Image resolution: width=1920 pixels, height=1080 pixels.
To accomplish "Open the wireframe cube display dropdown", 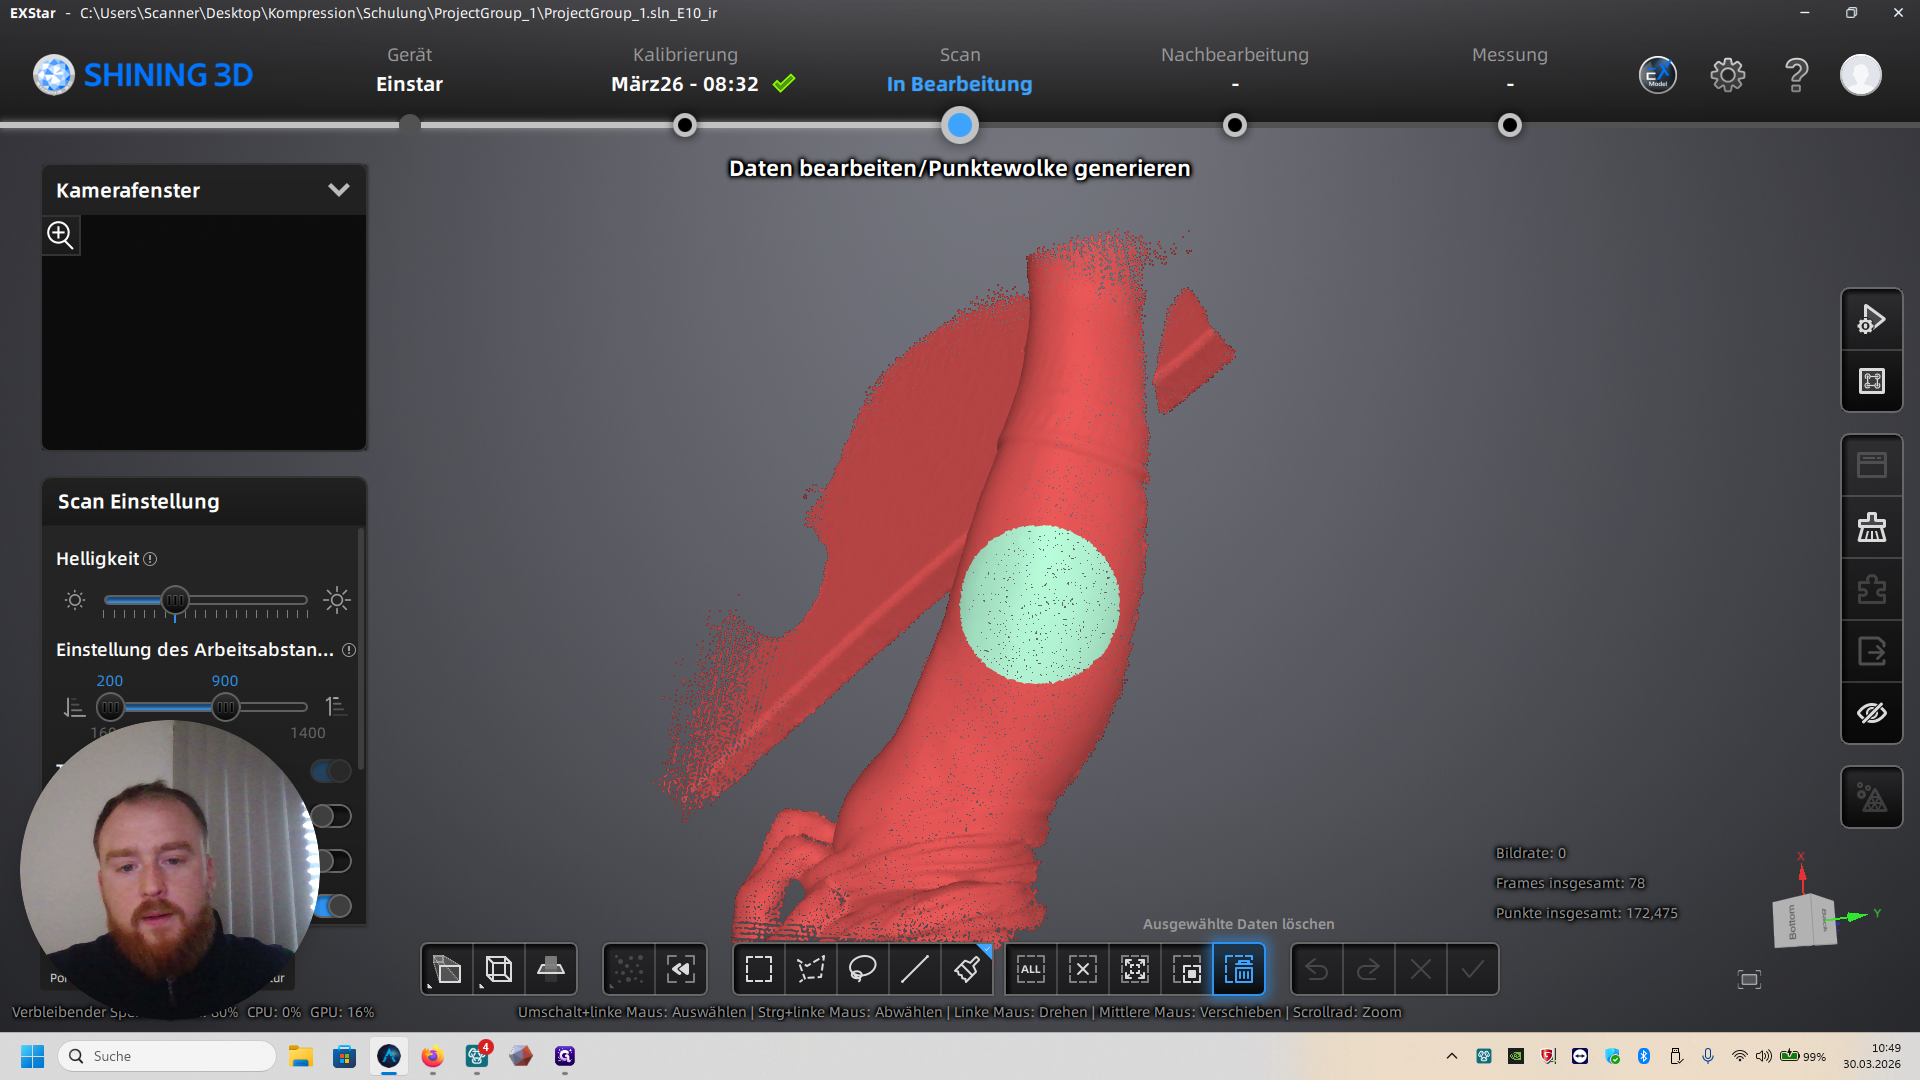I will point(499,969).
